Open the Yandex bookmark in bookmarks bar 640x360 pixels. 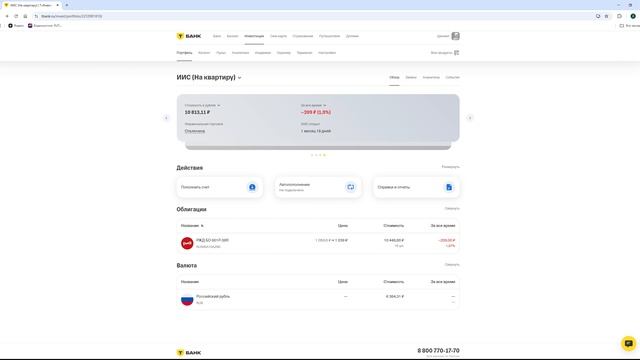coord(16,25)
